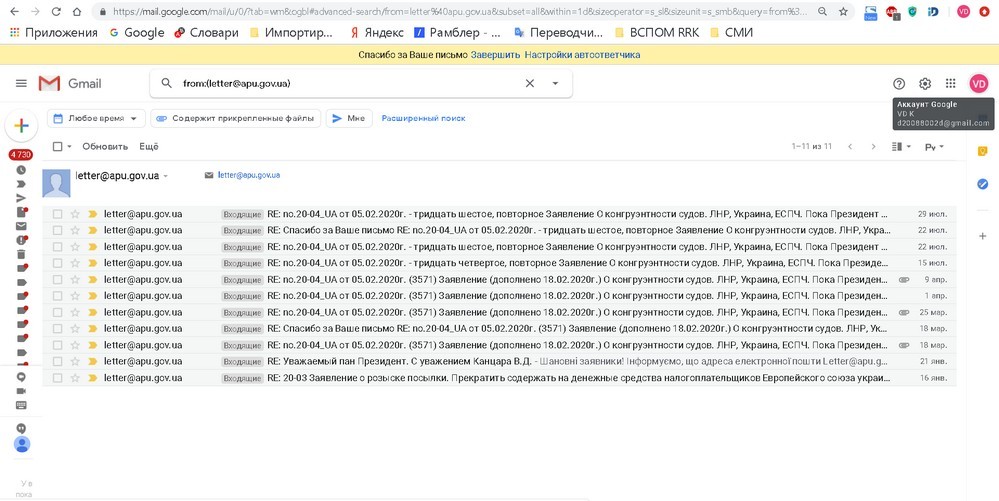Click the zoom magnifier icon in address bar

(x=823, y=11)
